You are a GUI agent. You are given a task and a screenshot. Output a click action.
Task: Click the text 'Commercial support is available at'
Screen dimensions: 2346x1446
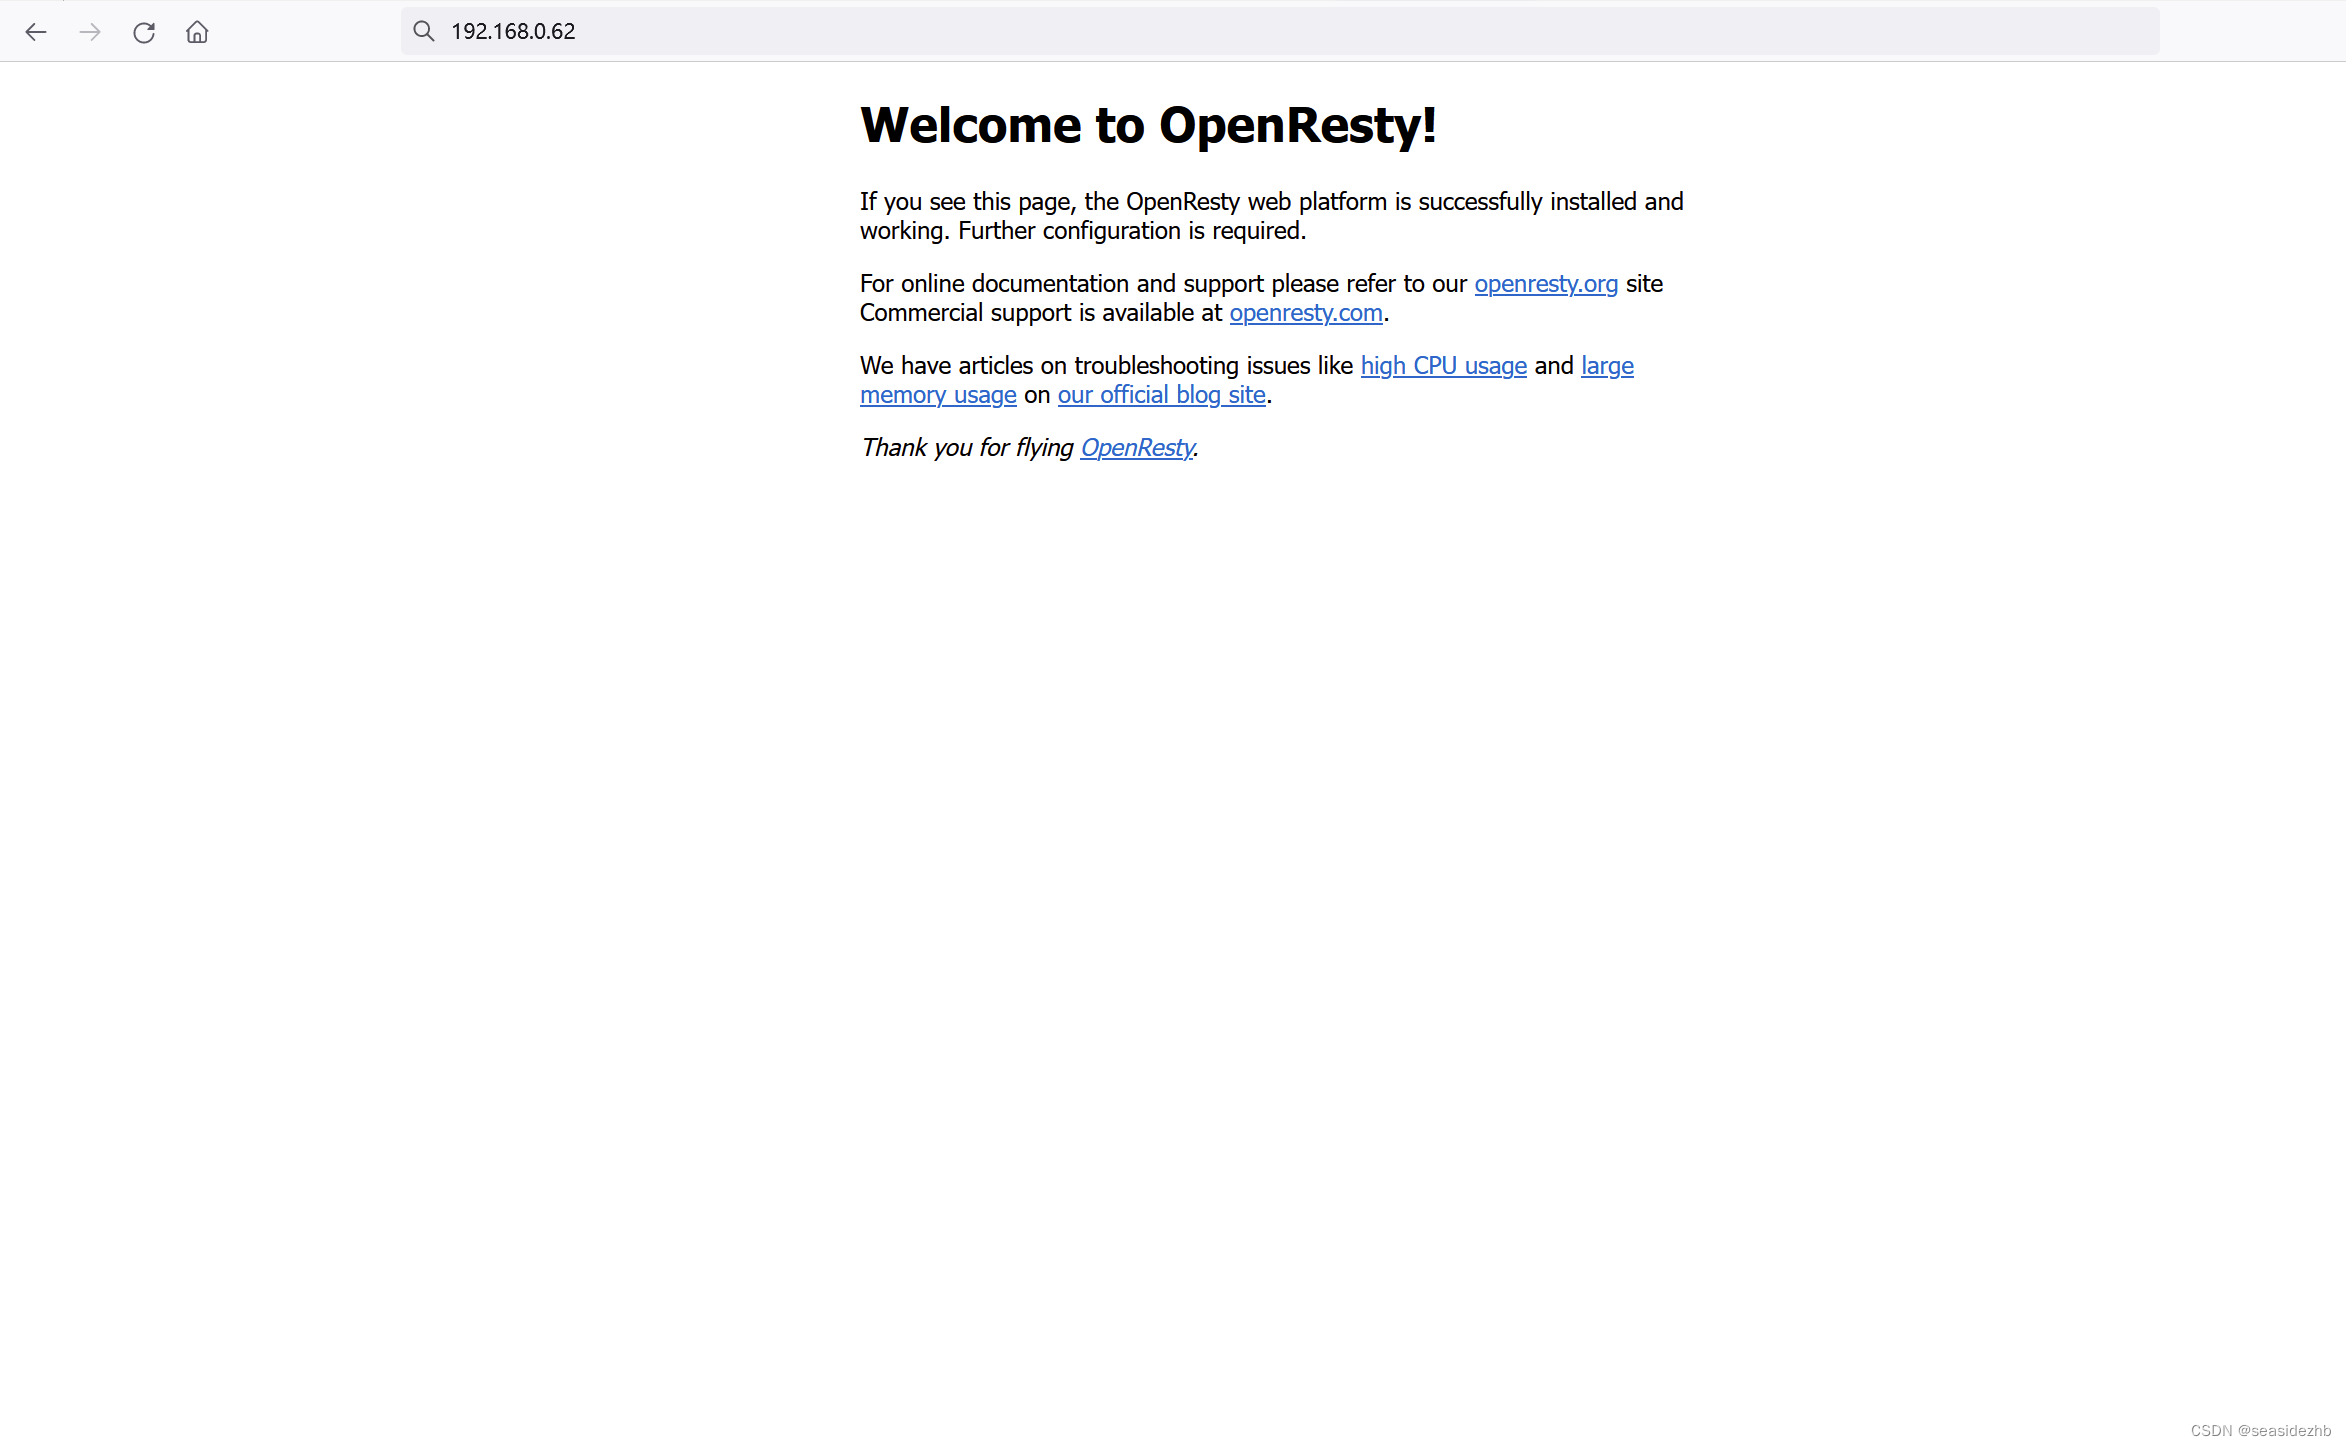click(1041, 313)
